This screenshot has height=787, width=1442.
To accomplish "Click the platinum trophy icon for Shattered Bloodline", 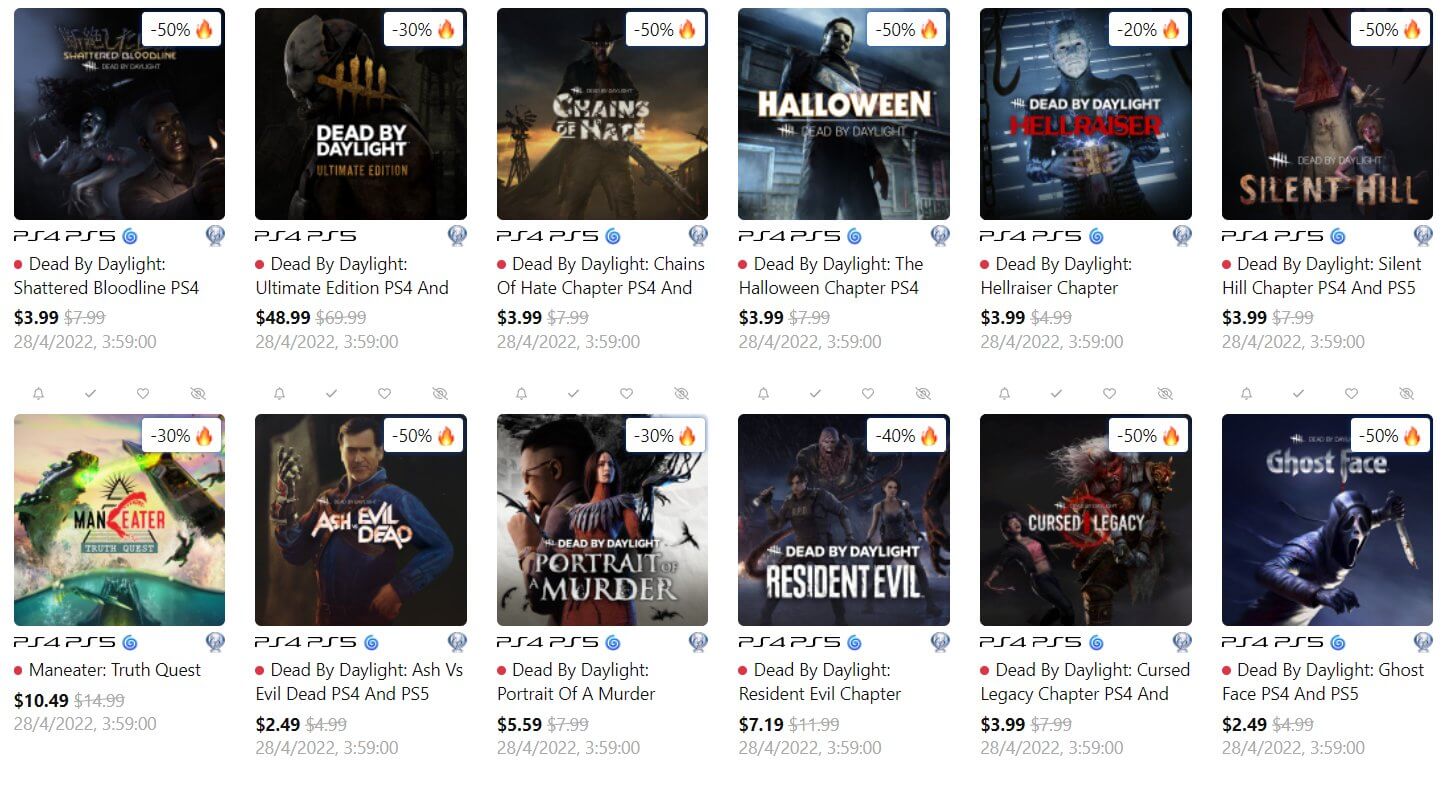I will click(x=215, y=236).
